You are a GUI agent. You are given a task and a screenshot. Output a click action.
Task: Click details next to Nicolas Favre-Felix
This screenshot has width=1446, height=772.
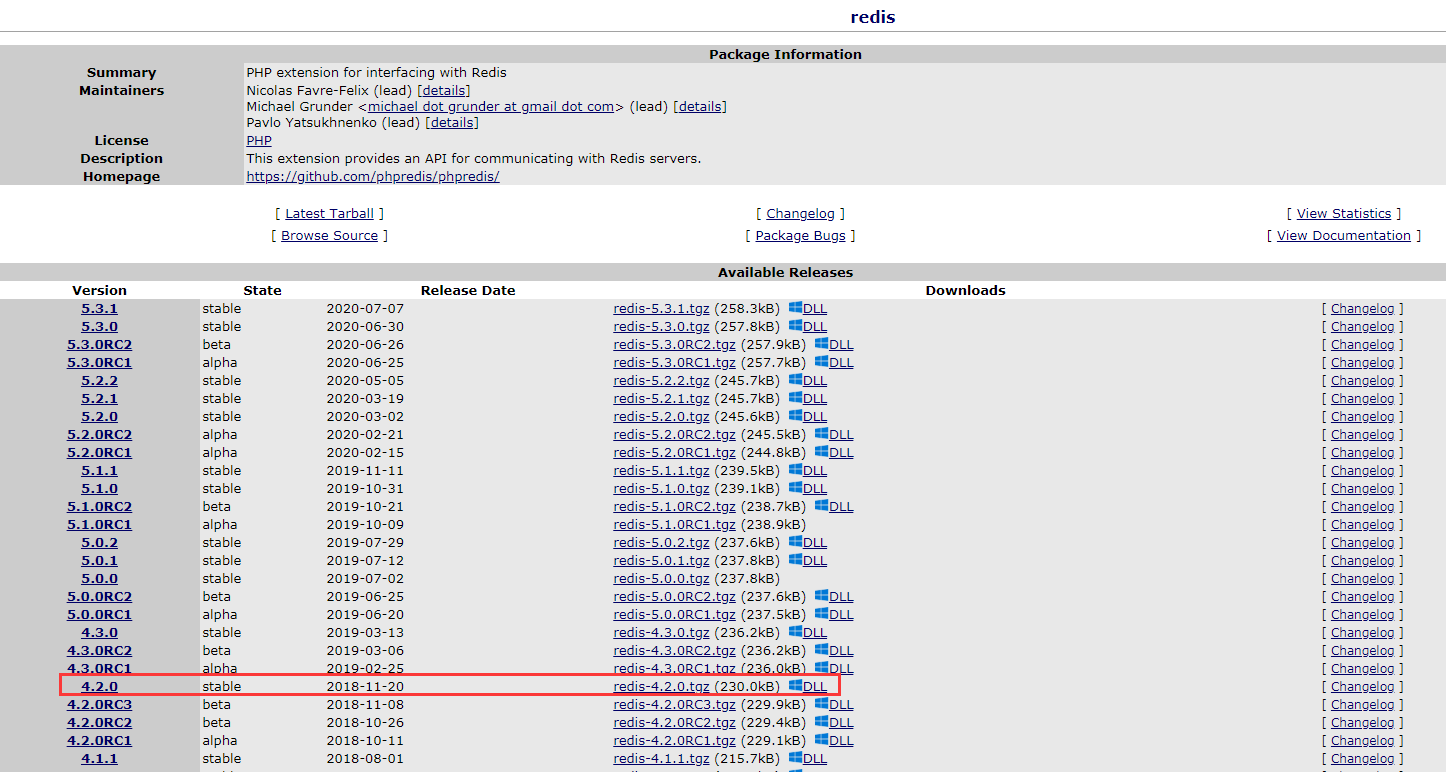pos(443,90)
